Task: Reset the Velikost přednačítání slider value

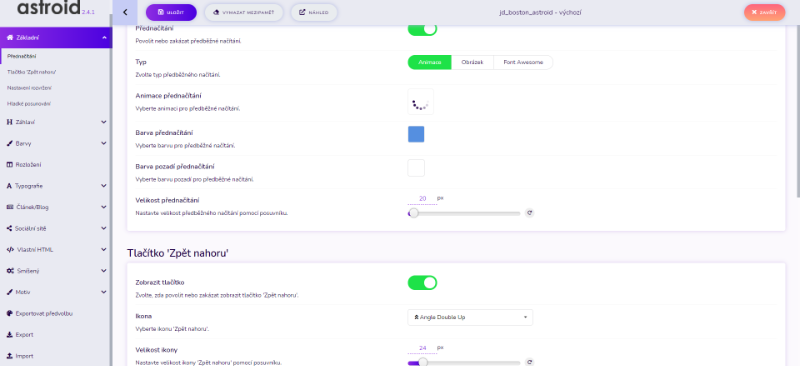Action: 529,213
